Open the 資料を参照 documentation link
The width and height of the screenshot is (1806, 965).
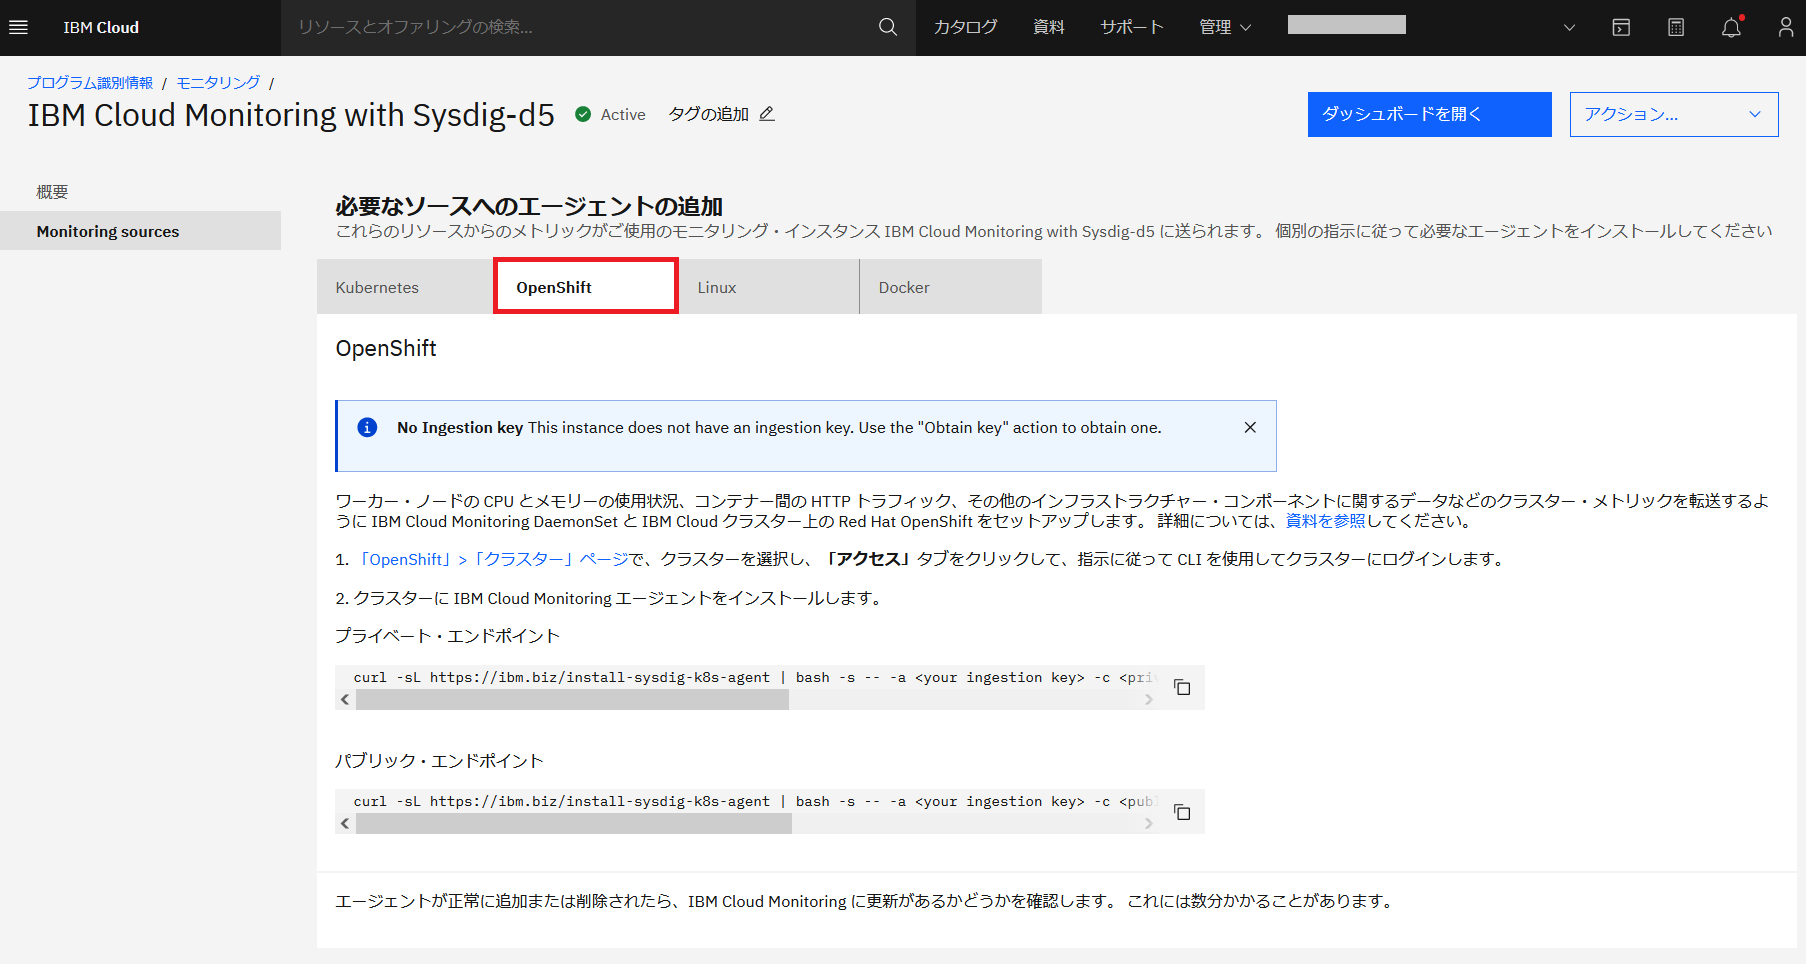(x=1325, y=521)
